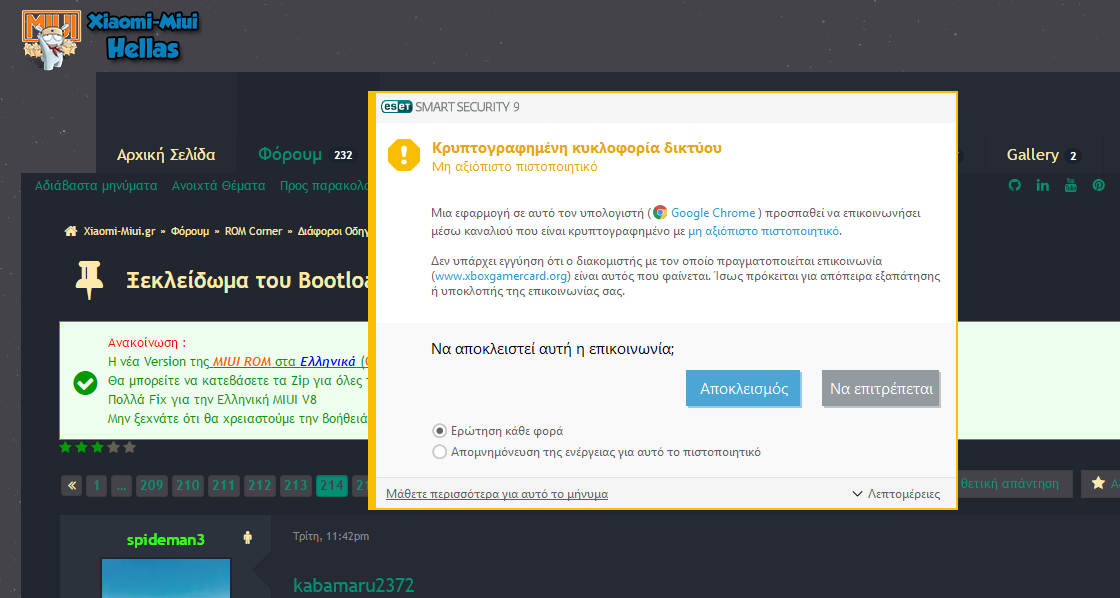Image resolution: width=1120 pixels, height=598 pixels.
Task: Open the LinkedIn icon link
Action: pos(1043,186)
